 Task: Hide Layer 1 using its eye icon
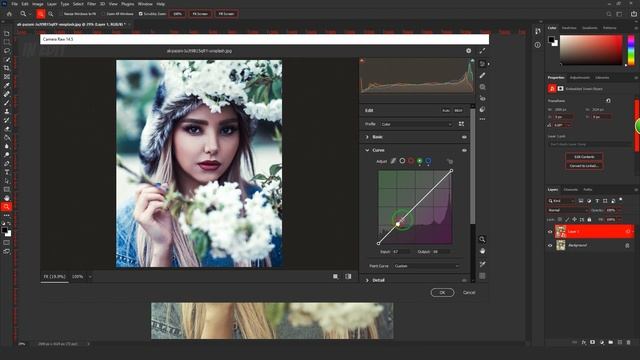coord(550,231)
